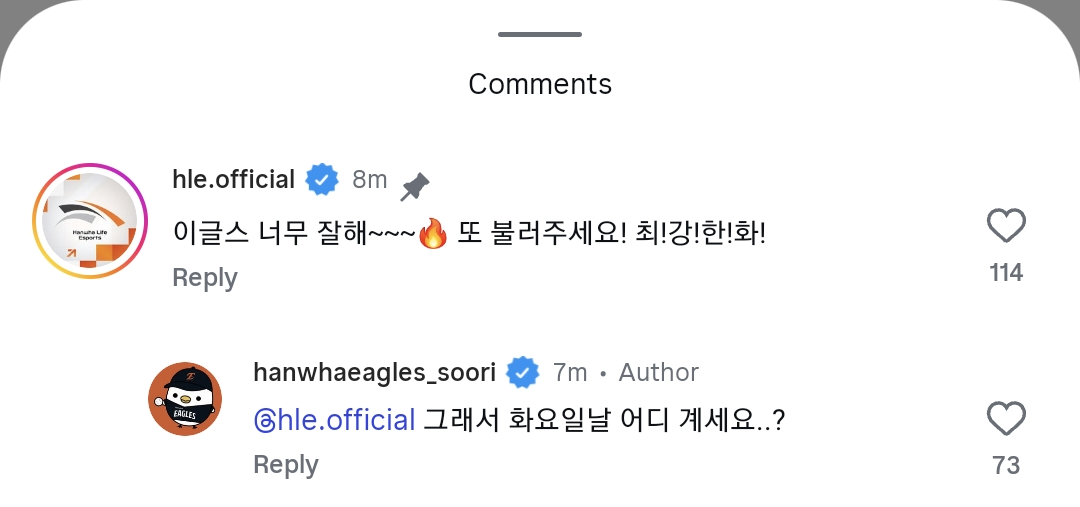The image size is (1080, 507).
Task: View the 73 likes count
Action: (x=1006, y=466)
